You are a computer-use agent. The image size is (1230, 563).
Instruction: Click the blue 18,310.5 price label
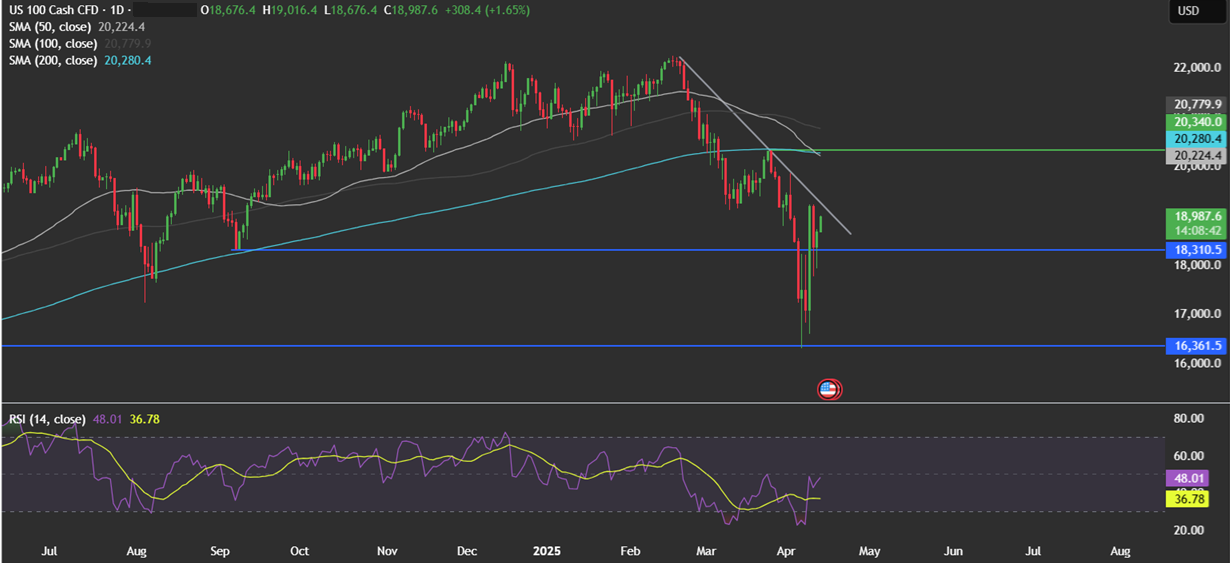pyautogui.click(x=1196, y=250)
